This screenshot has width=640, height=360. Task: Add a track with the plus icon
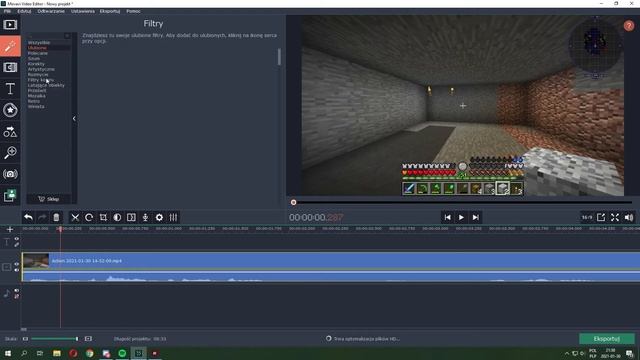tap(10, 229)
